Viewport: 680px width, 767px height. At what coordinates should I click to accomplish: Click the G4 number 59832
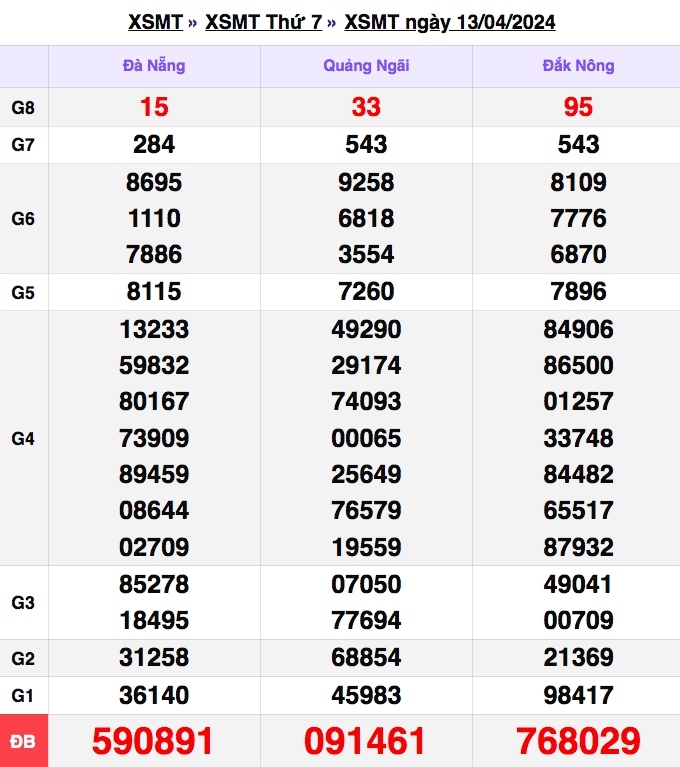point(154,365)
